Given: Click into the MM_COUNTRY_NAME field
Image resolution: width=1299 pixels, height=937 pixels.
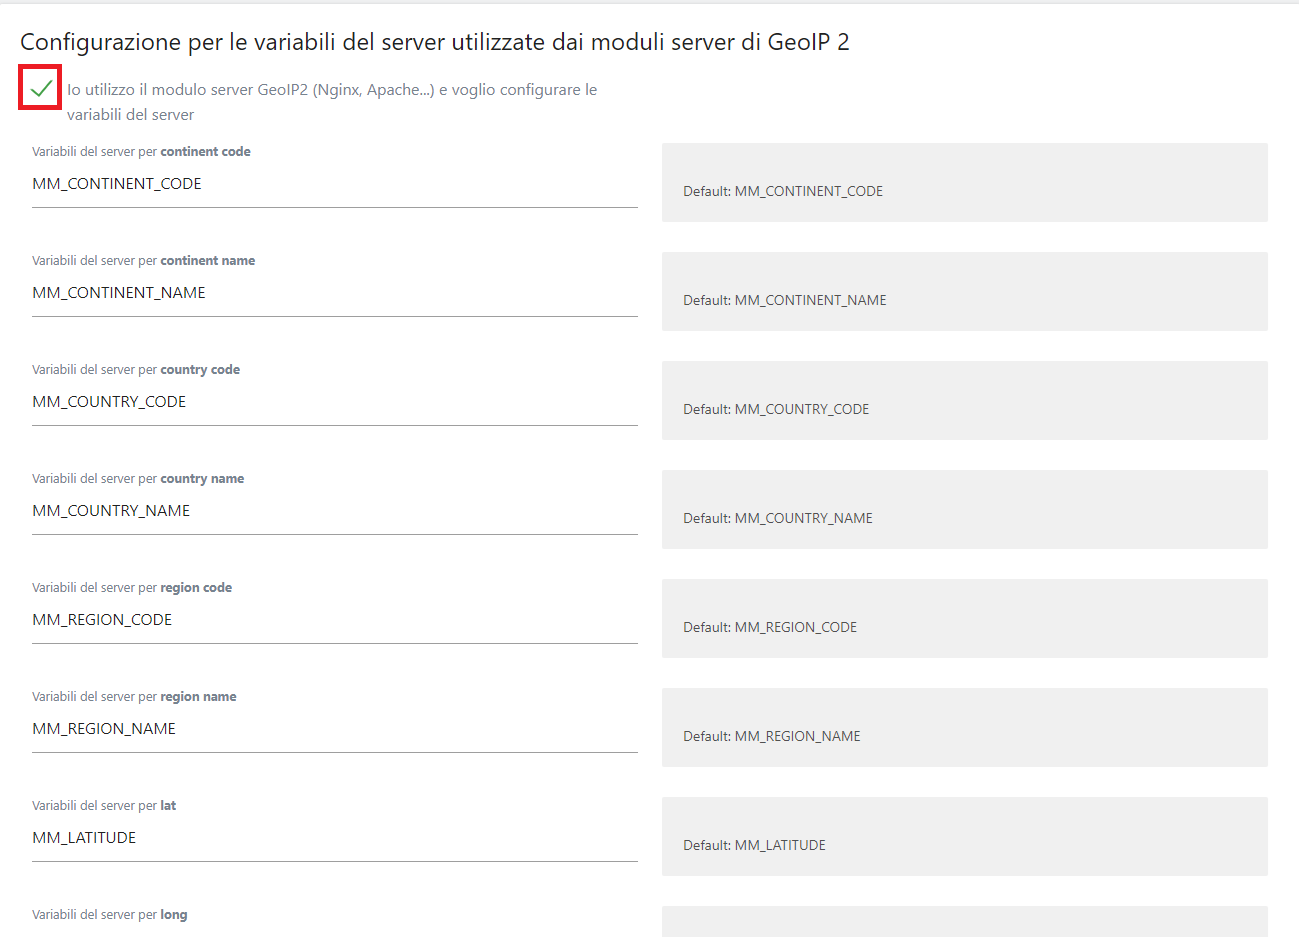Looking at the screenshot, I should tap(334, 511).
